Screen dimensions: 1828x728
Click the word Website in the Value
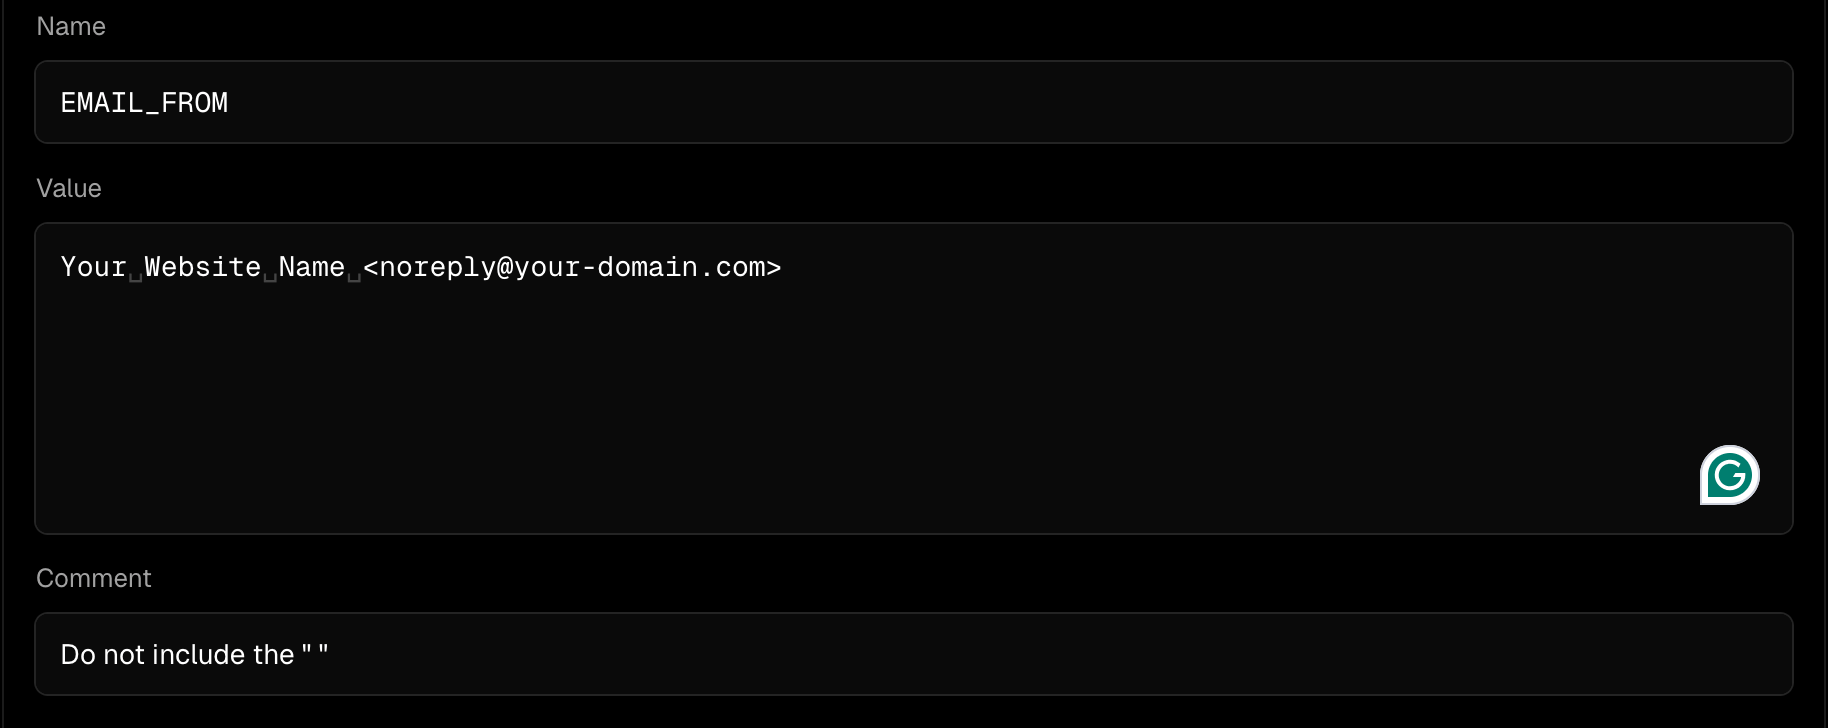click(x=203, y=267)
